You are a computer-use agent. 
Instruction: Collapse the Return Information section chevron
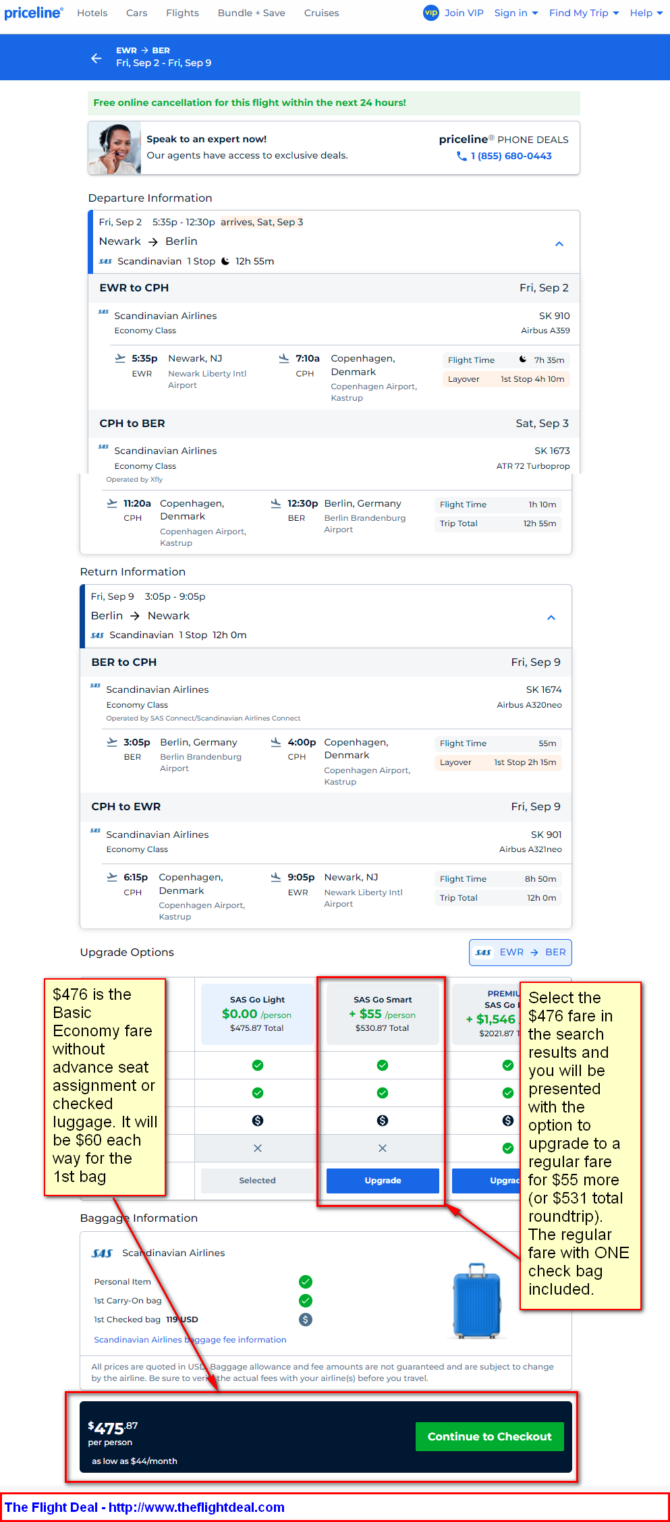[x=551, y=617]
